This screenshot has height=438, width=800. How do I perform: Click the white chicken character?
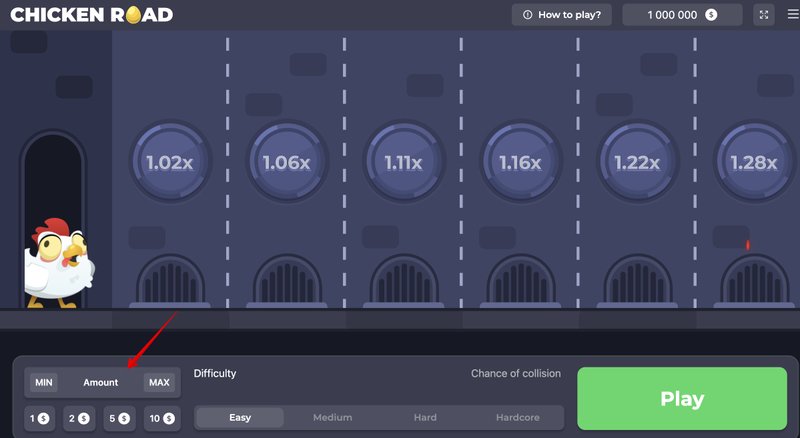coord(55,262)
